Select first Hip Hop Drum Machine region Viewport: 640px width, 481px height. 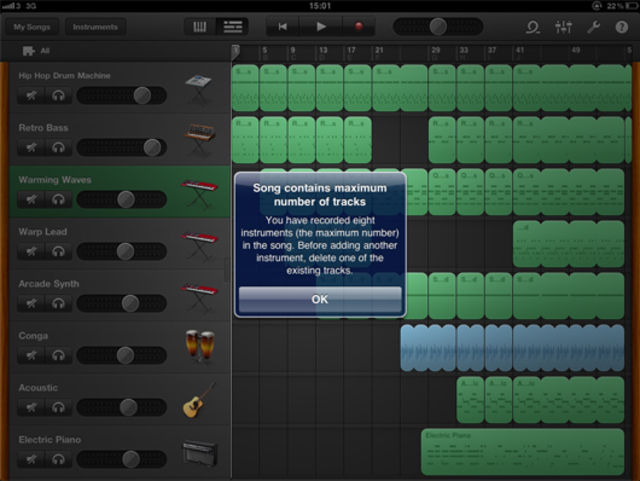245,88
